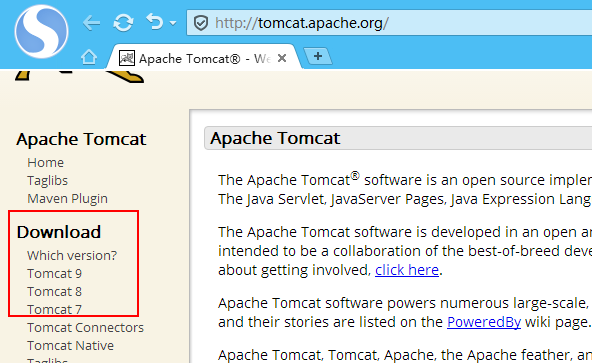Click the Sogou browser logo icon

[42, 31]
